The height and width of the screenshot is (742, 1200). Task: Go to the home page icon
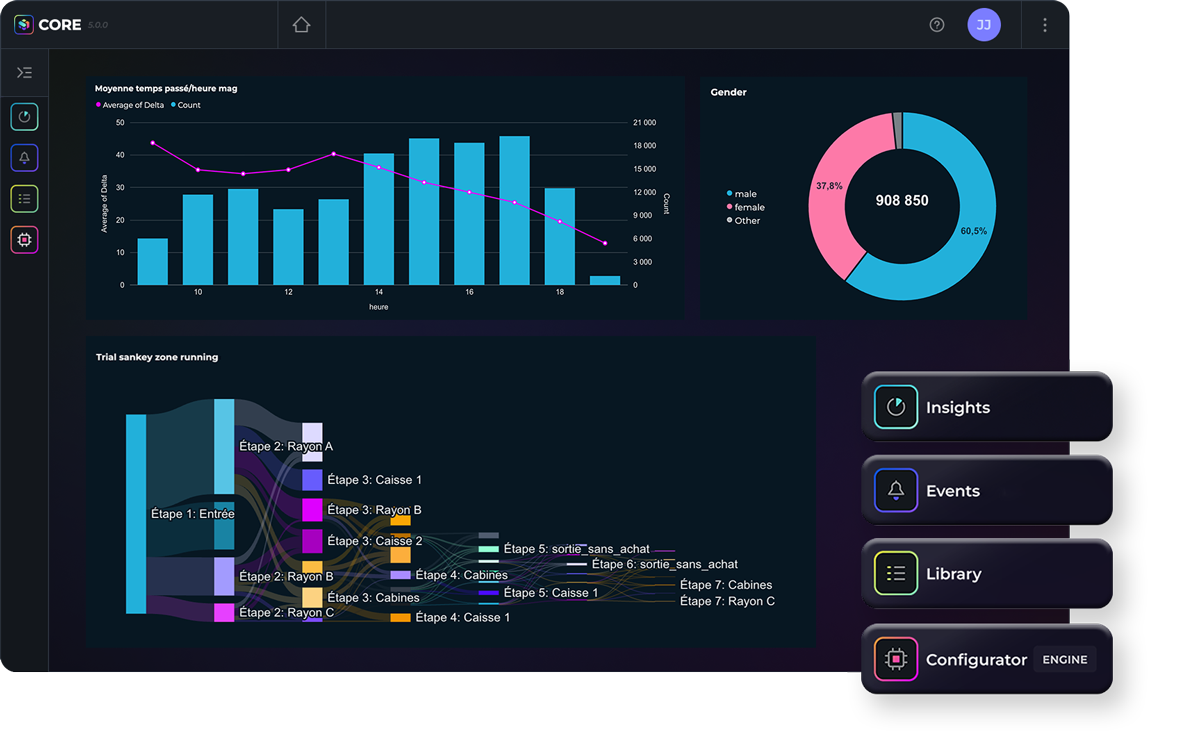tap(301, 25)
